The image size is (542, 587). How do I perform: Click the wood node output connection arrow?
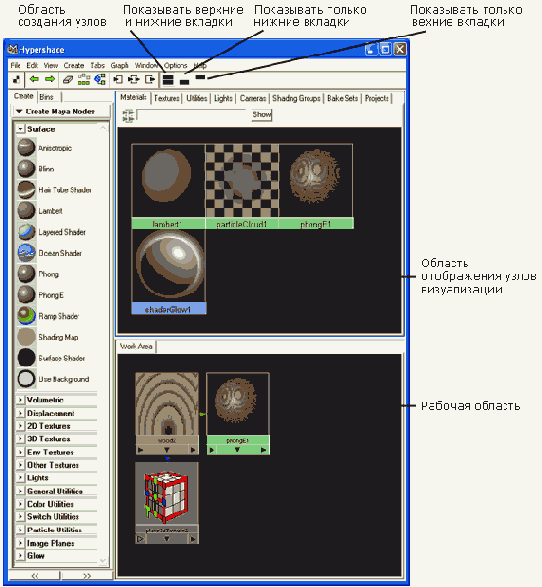click(x=193, y=450)
